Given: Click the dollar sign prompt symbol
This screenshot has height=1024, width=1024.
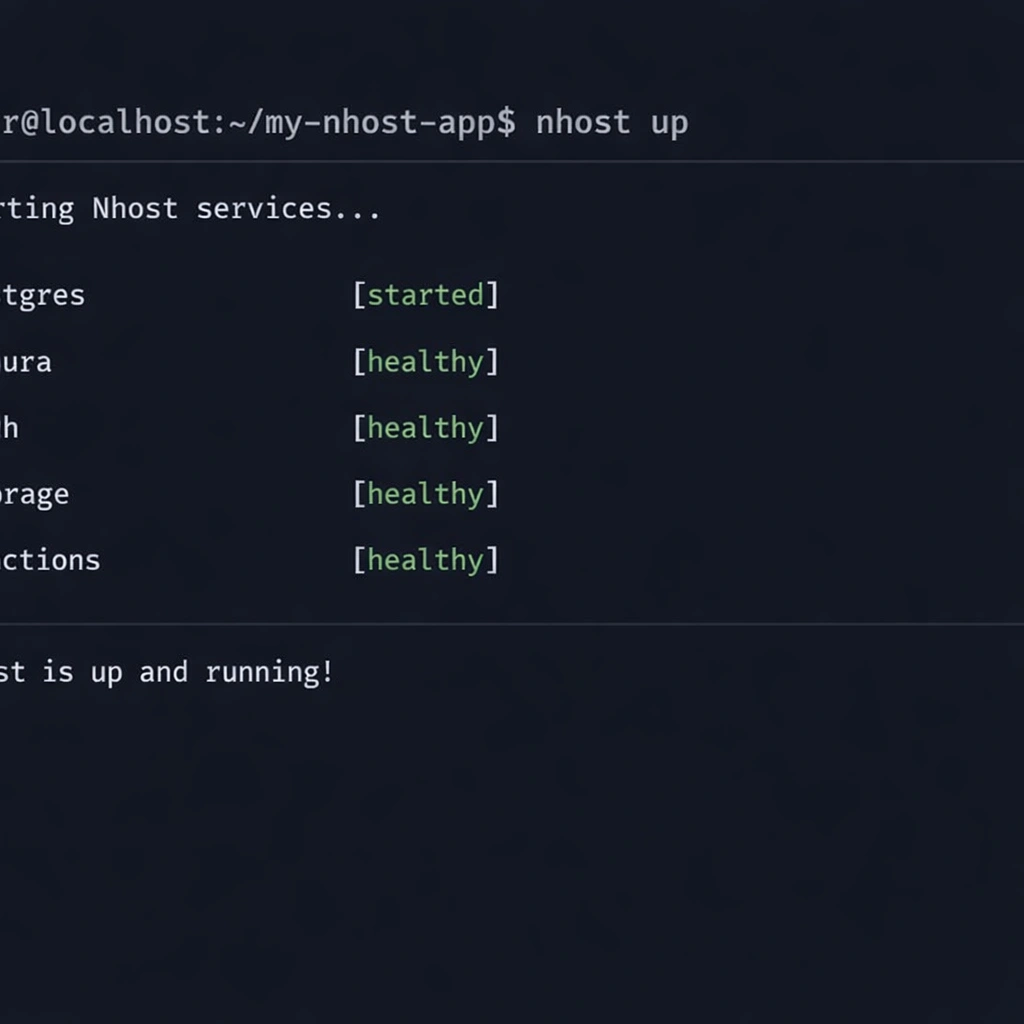Looking at the screenshot, I should 508,123.
